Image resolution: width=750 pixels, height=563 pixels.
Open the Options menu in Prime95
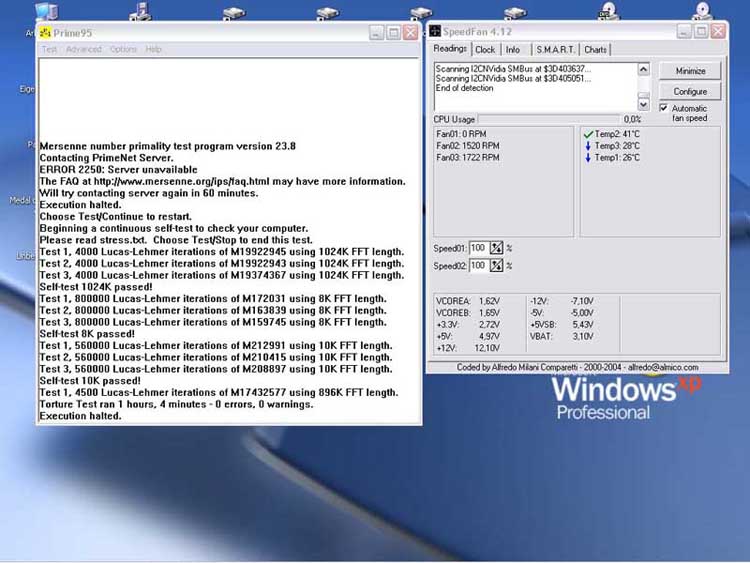[123, 49]
